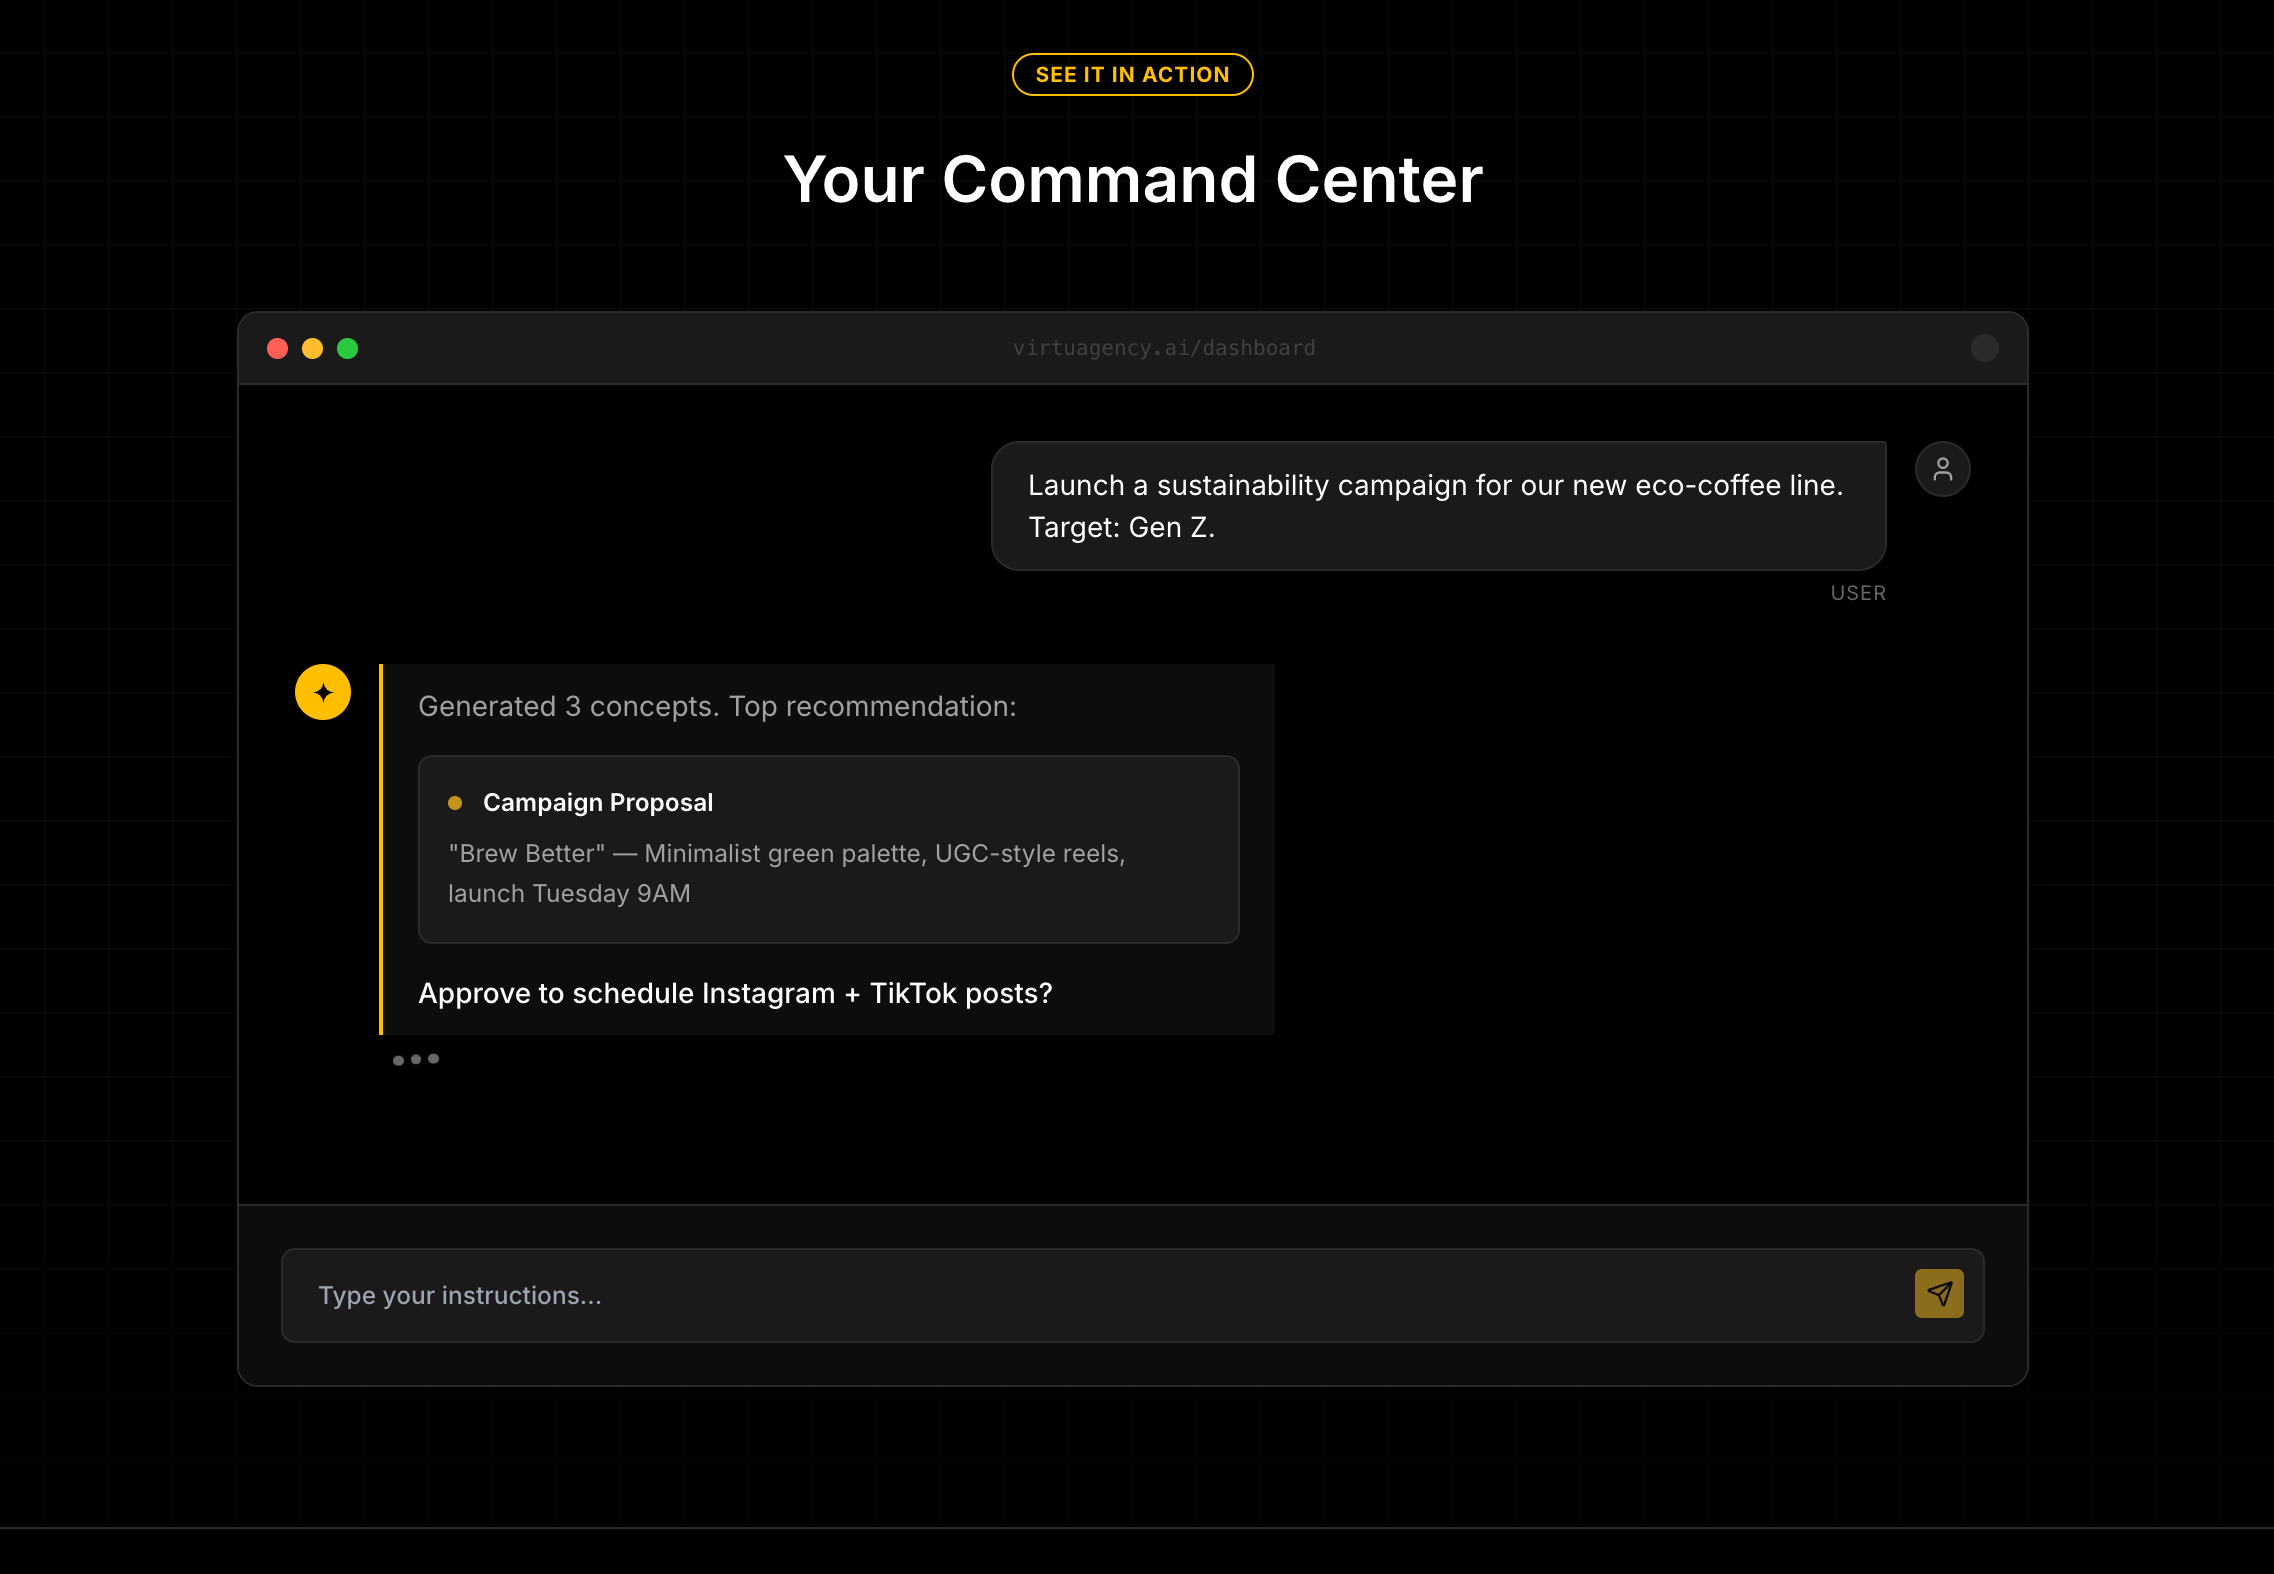Click the user message about eco-coffee campaign
This screenshot has width=2274, height=1574.
pos(1437,506)
